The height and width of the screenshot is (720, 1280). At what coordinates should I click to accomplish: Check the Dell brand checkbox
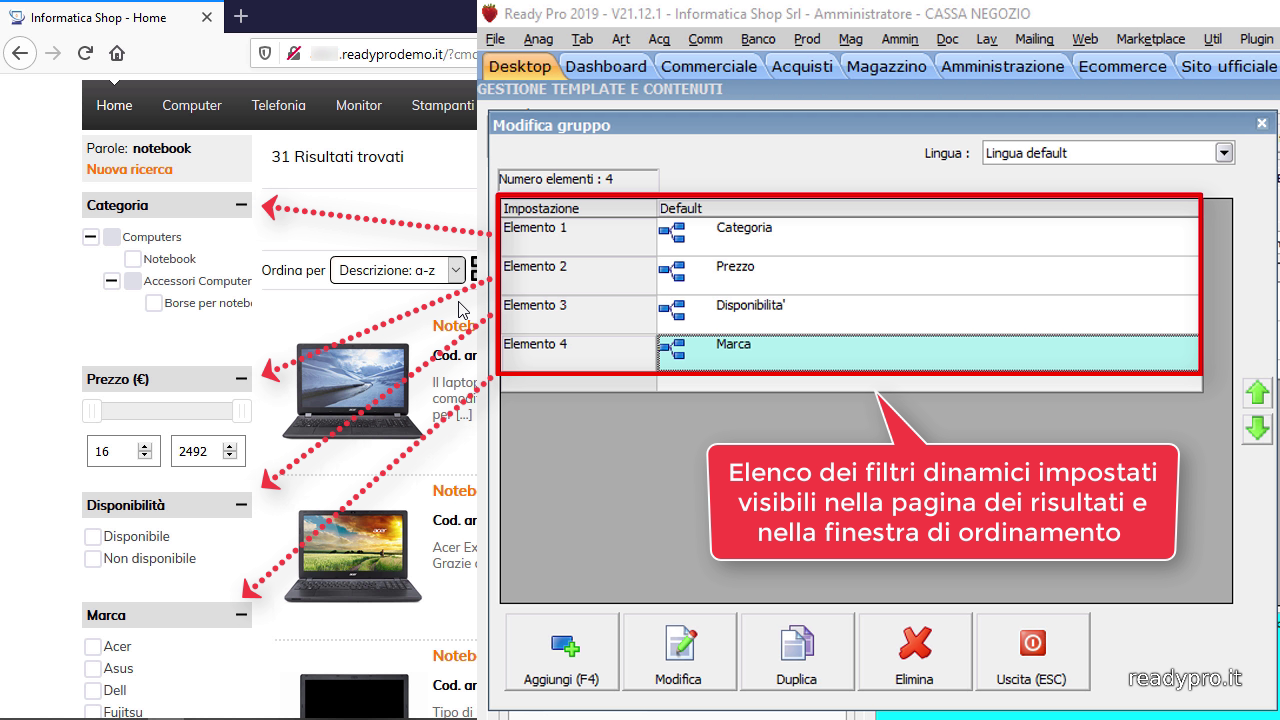(x=93, y=691)
